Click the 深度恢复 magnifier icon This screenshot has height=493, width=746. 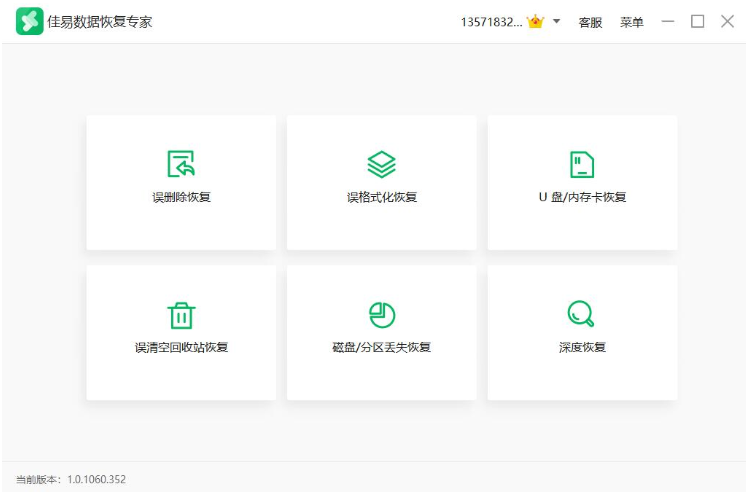(x=581, y=315)
